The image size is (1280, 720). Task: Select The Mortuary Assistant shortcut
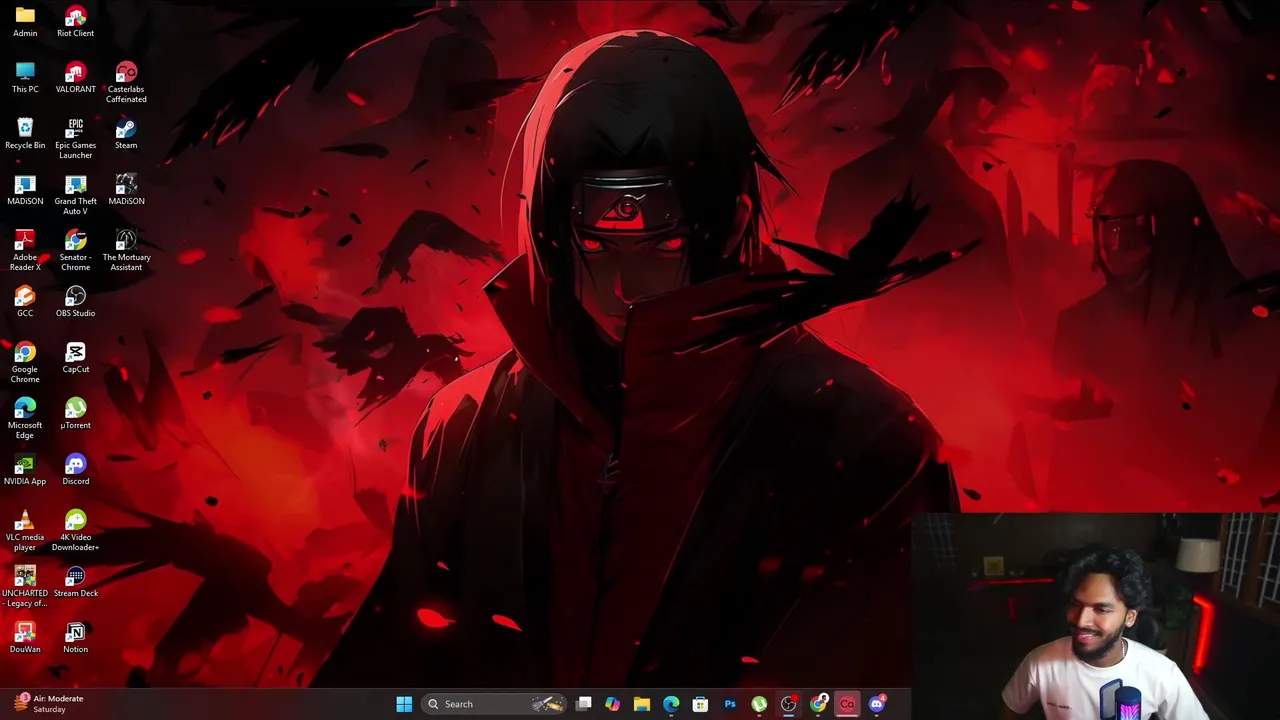pyautogui.click(x=126, y=250)
